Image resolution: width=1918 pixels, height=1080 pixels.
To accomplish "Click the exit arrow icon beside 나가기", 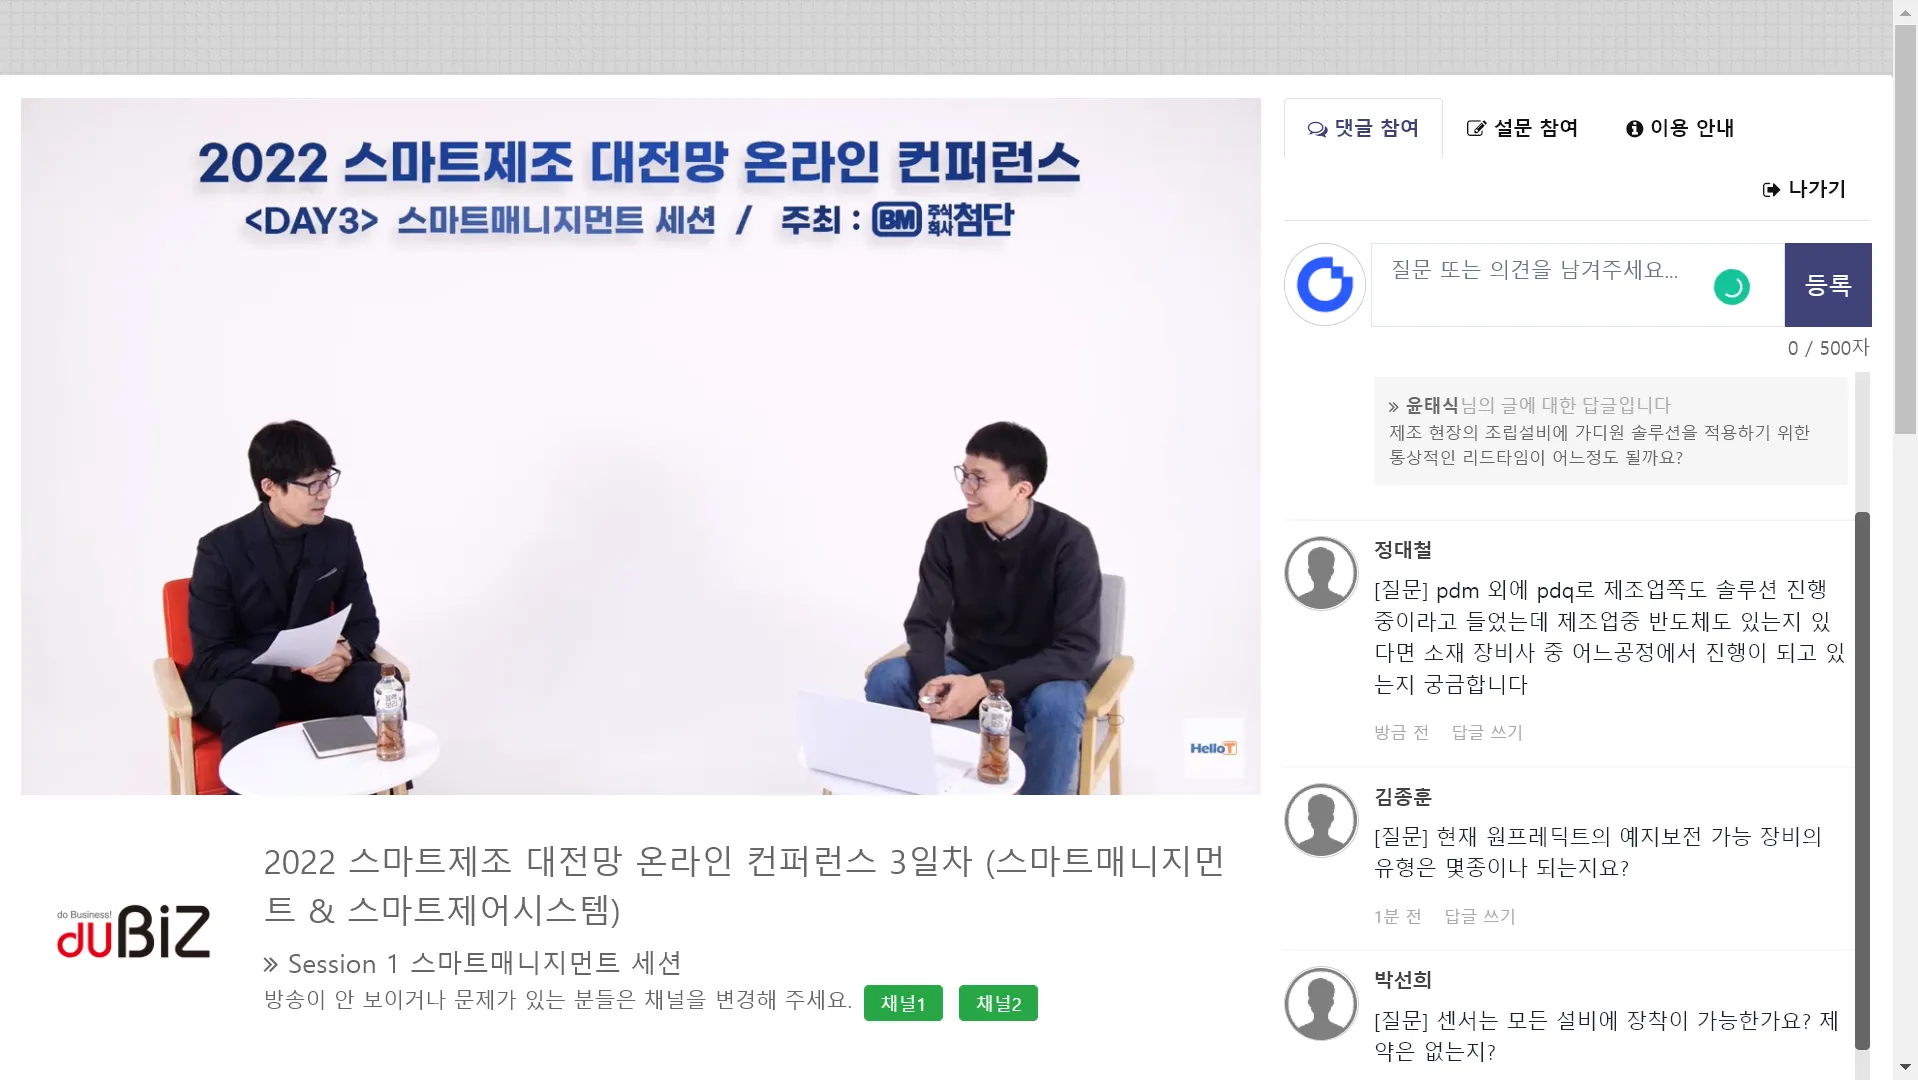I will coord(1771,189).
